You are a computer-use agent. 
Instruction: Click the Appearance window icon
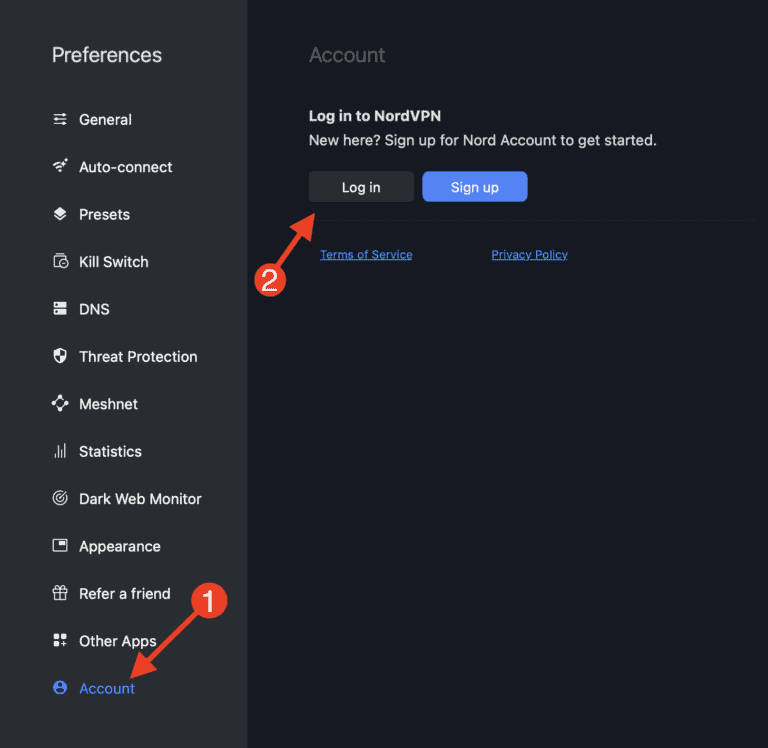(60, 546)
